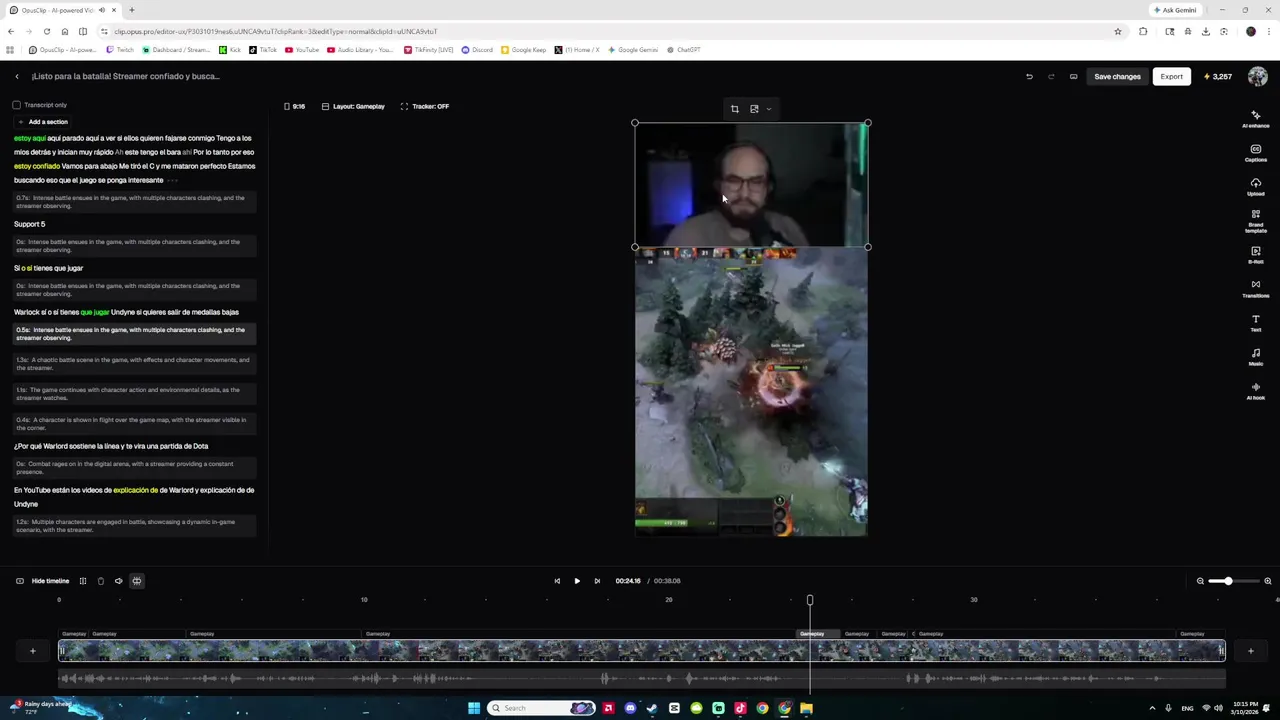The height and width of the screenshot is (720, 1280).
Task: Click the timeline playhead marker
Action: [x=810, y=600]
